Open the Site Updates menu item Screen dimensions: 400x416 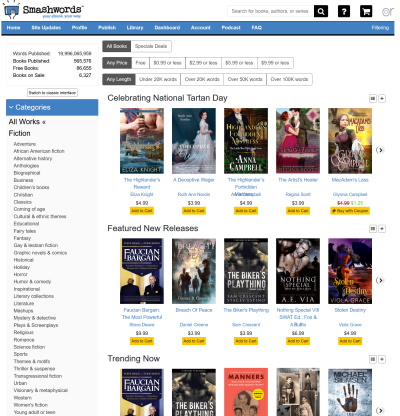coord(46,28)
